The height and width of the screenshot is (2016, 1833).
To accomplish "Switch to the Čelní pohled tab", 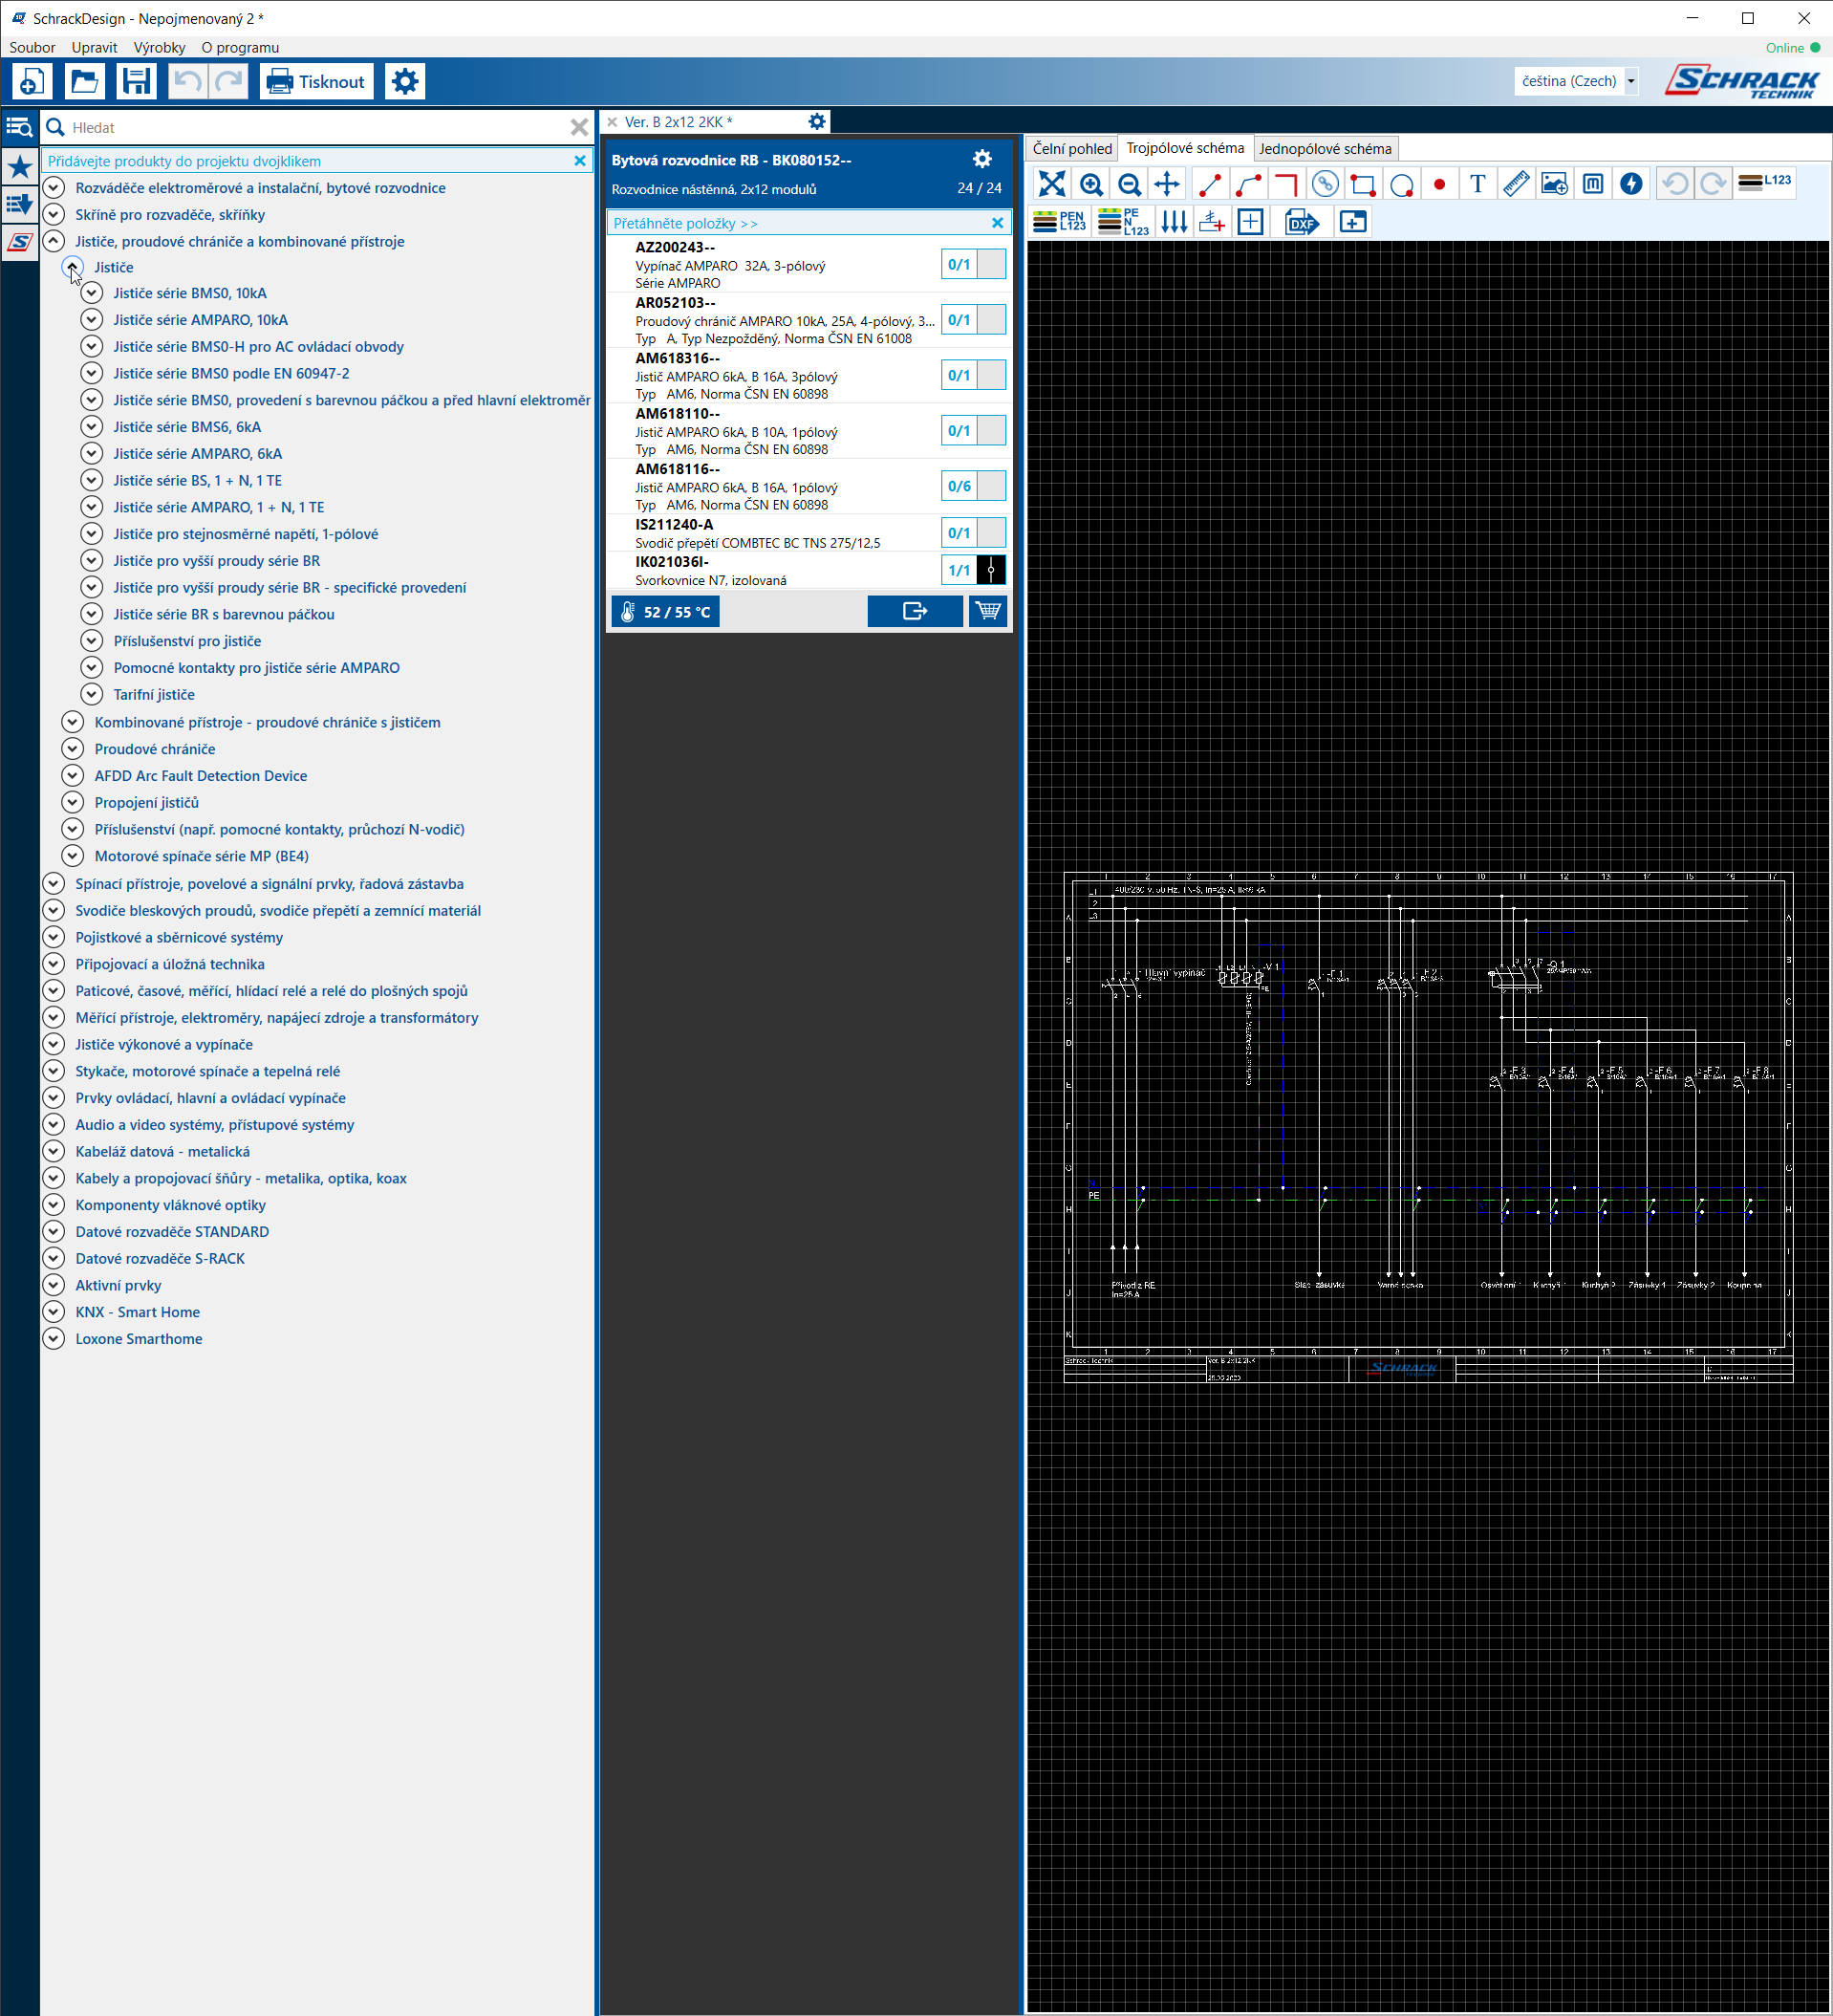I will coord(1072,149).
